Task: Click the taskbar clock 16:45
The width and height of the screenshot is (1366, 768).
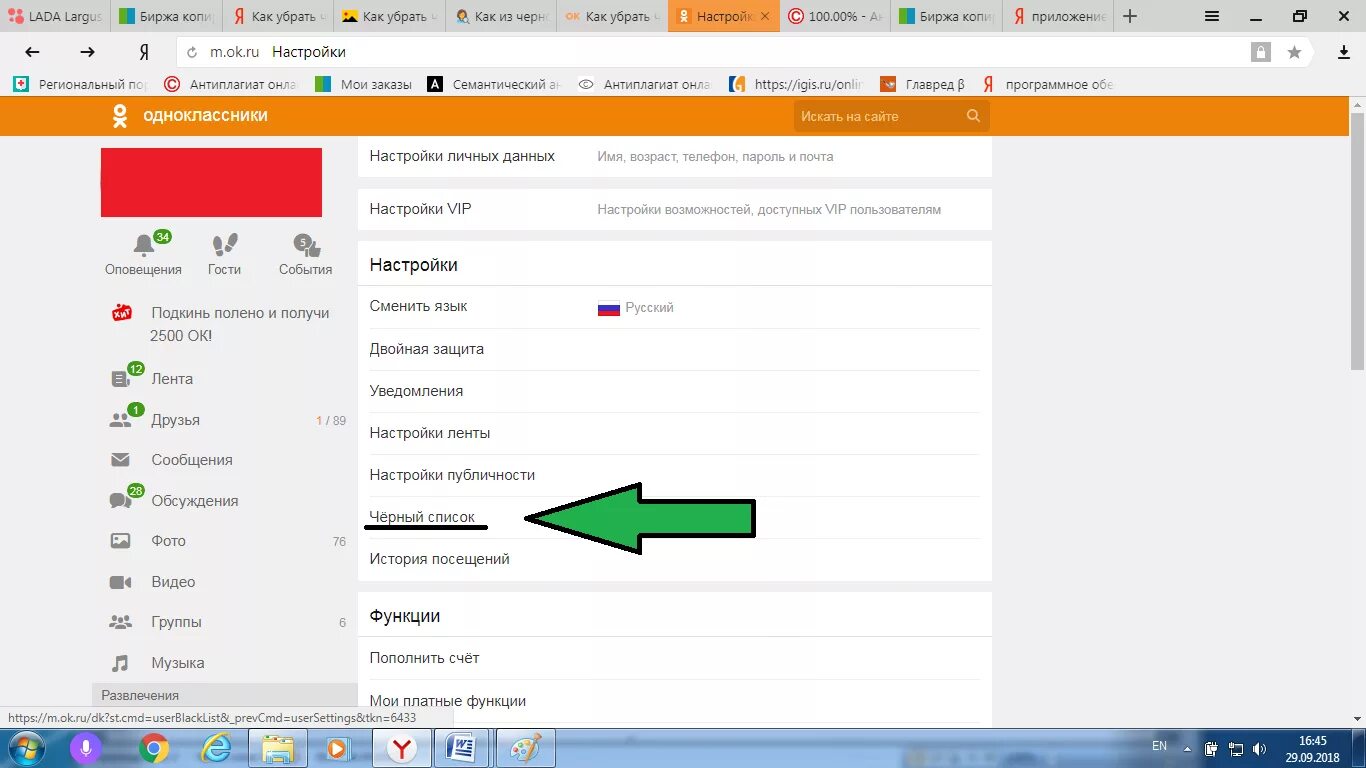Action: tap(1313, 748)
